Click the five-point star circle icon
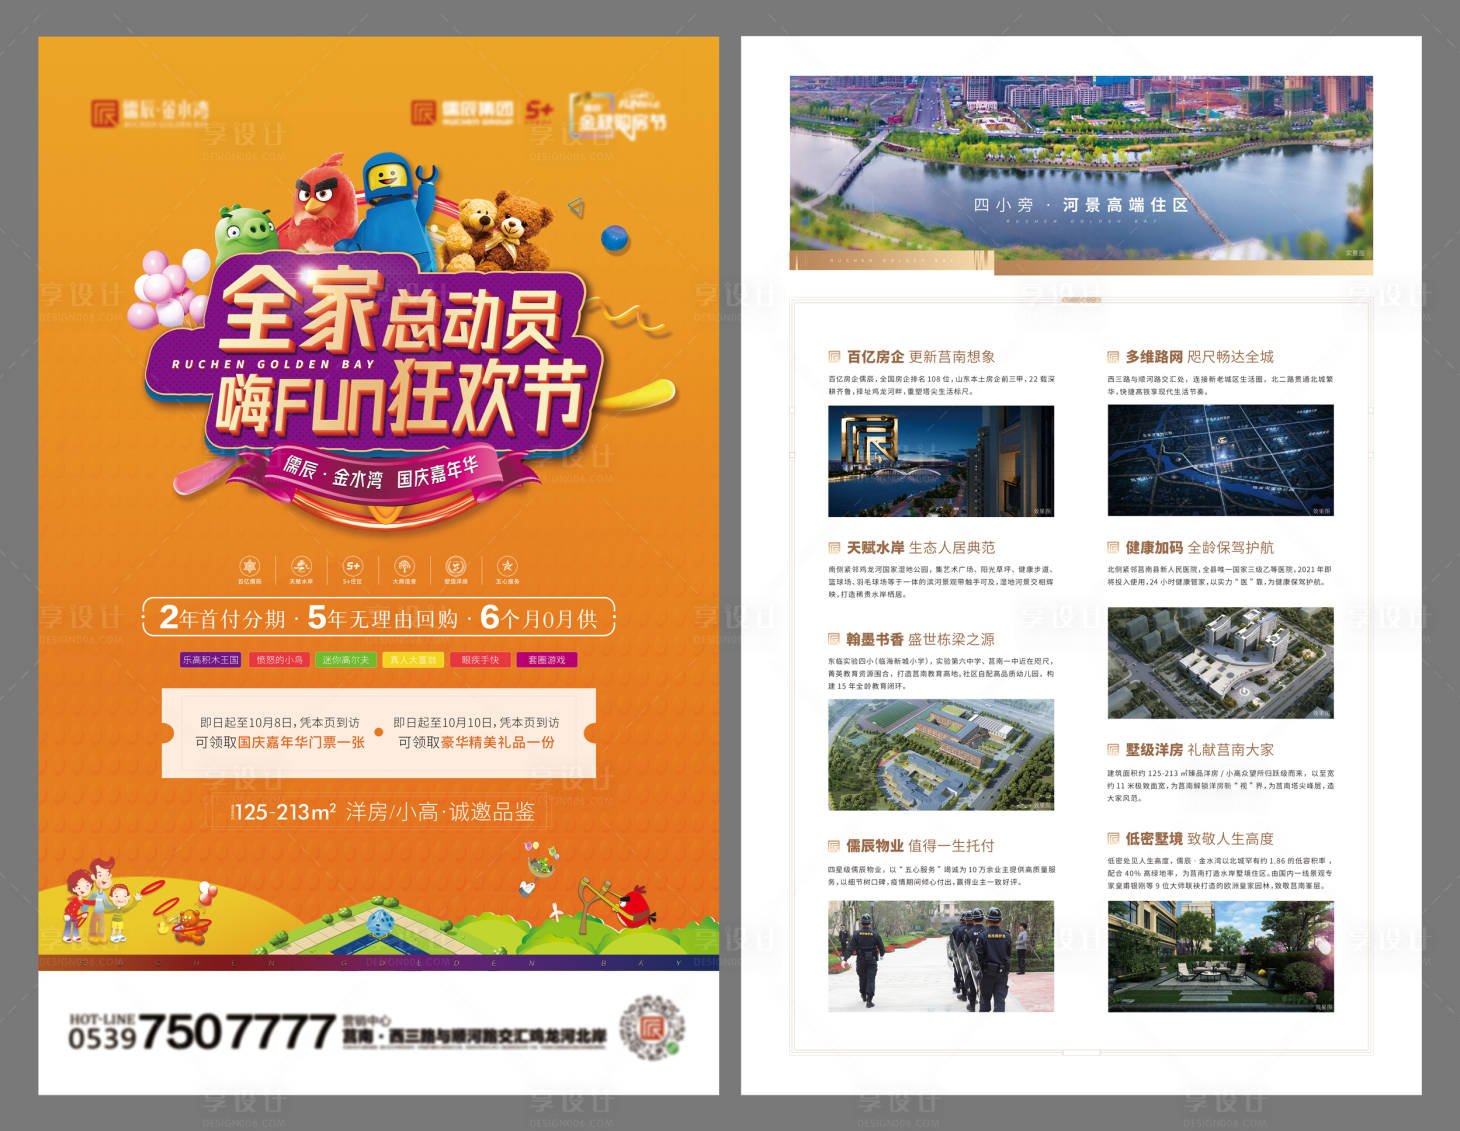 coord(507,566)
